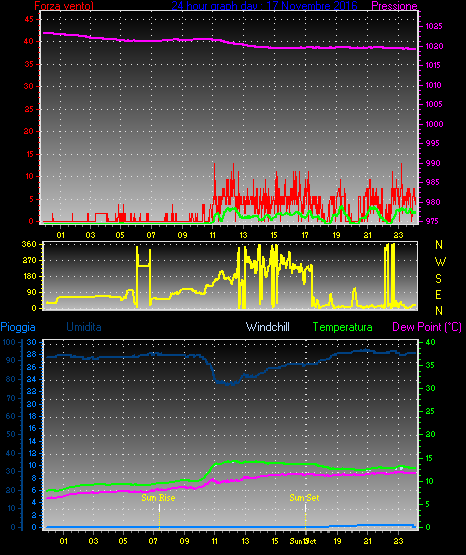Click the magenta 'Pressione' legend label
Screen dimensions: 466x555
click(394, 6)
